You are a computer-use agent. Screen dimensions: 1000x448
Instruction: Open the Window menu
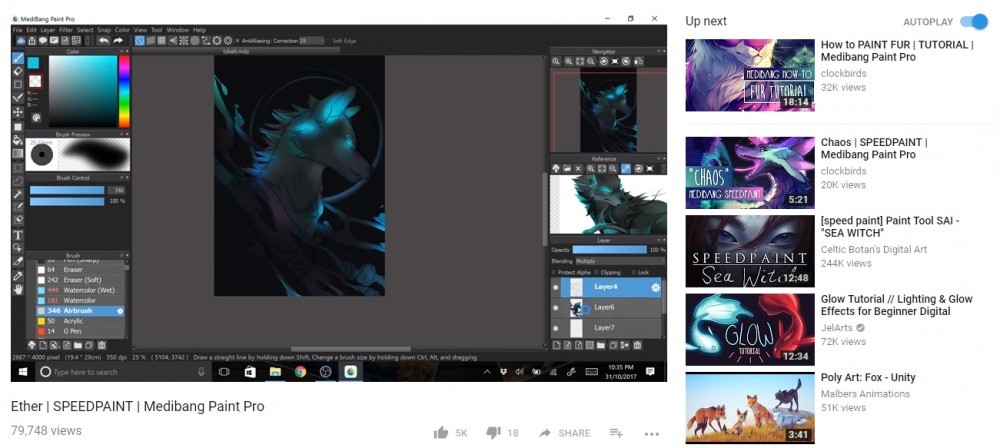178,30
